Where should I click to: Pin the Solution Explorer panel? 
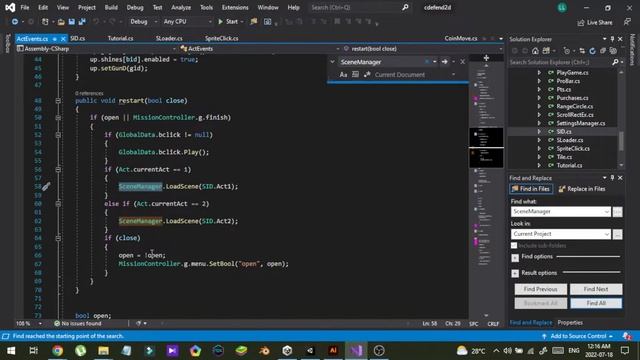point(612,39)
